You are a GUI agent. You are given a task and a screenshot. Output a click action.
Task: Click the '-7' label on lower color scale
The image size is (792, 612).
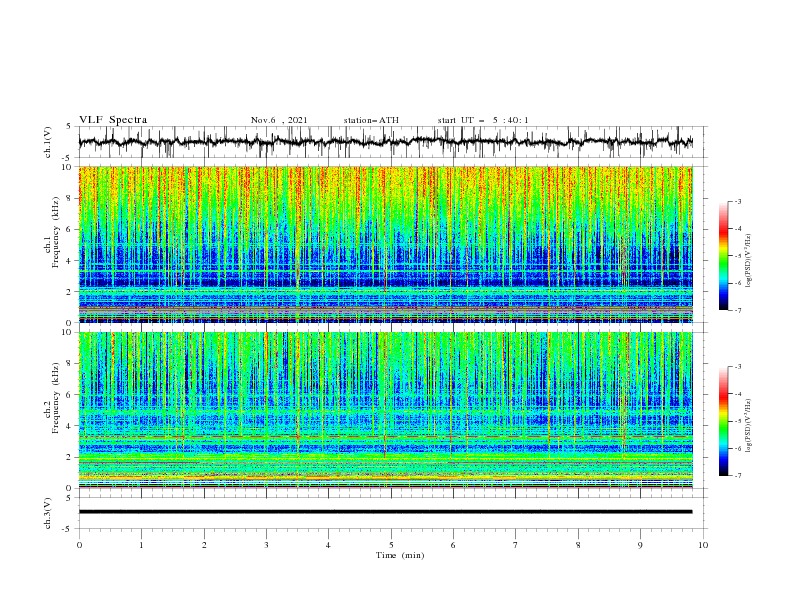737,476
